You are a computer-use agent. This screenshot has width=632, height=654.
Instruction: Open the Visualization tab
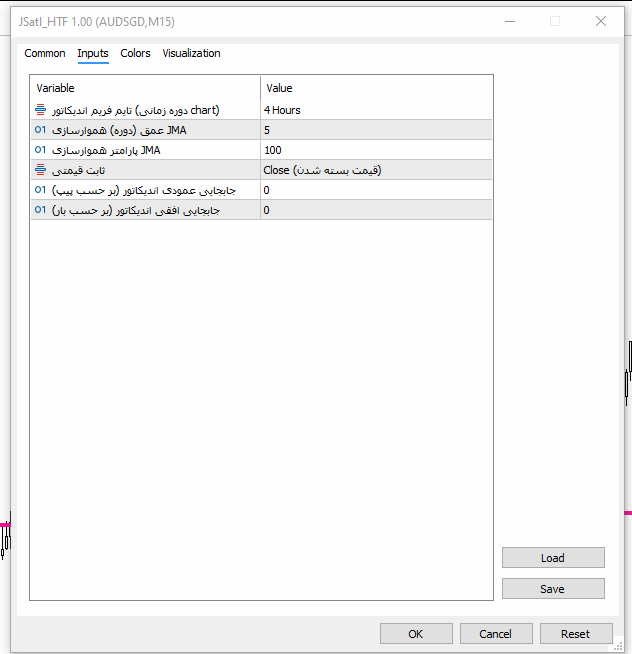pyautogui.click(x=191, y=53)
